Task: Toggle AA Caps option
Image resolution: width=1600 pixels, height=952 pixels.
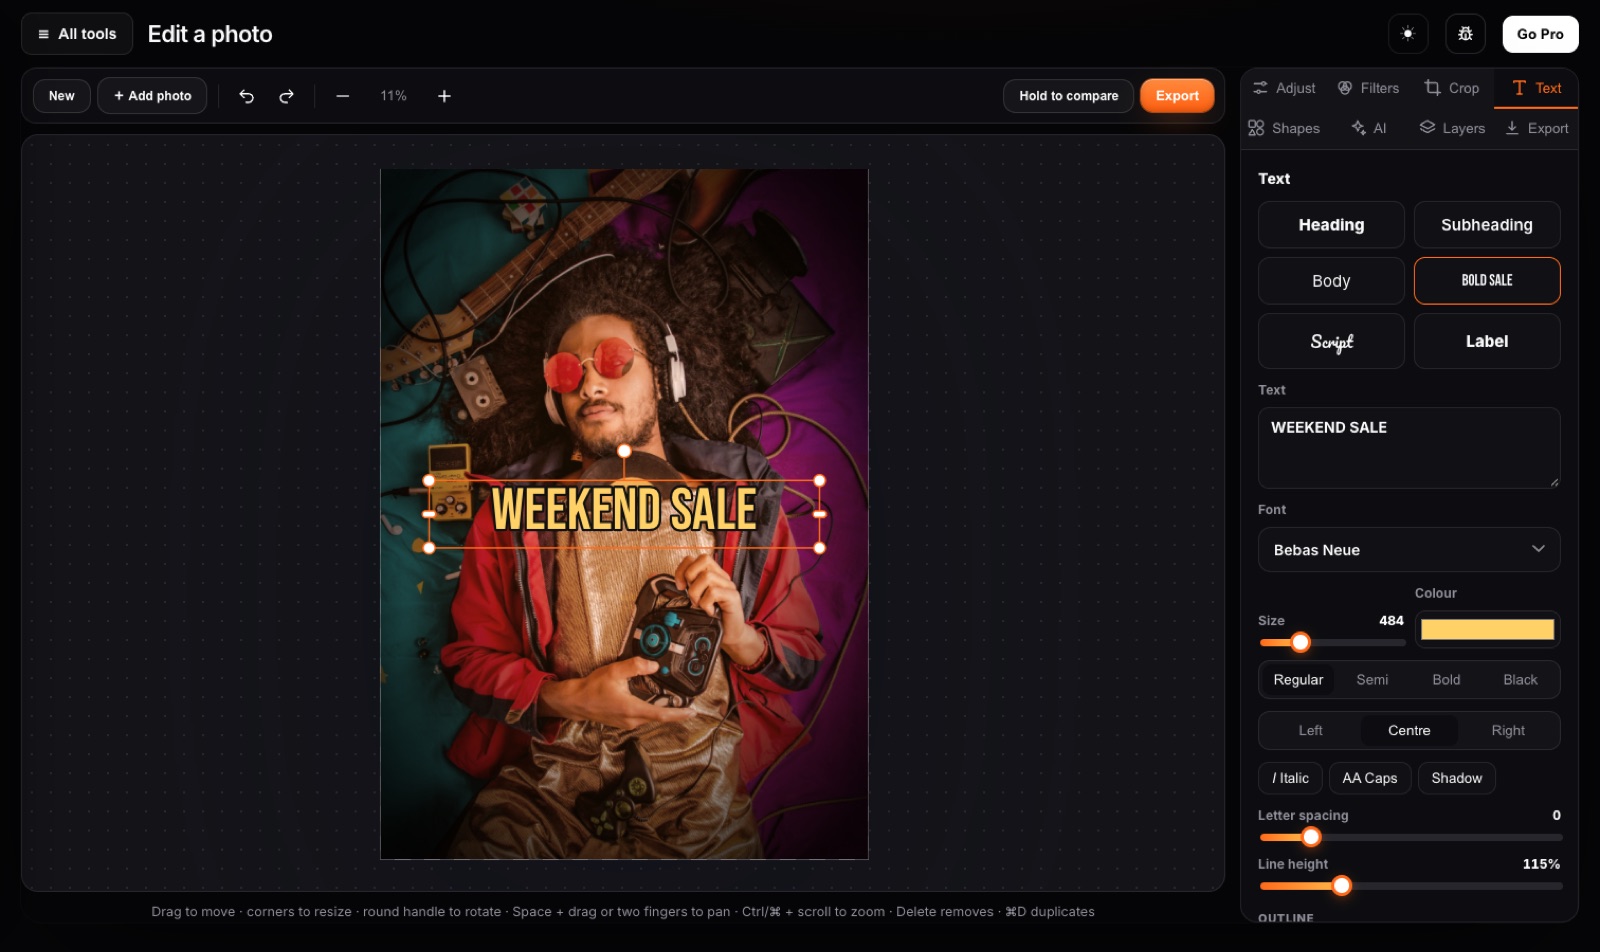Action: click(1370, 778)
